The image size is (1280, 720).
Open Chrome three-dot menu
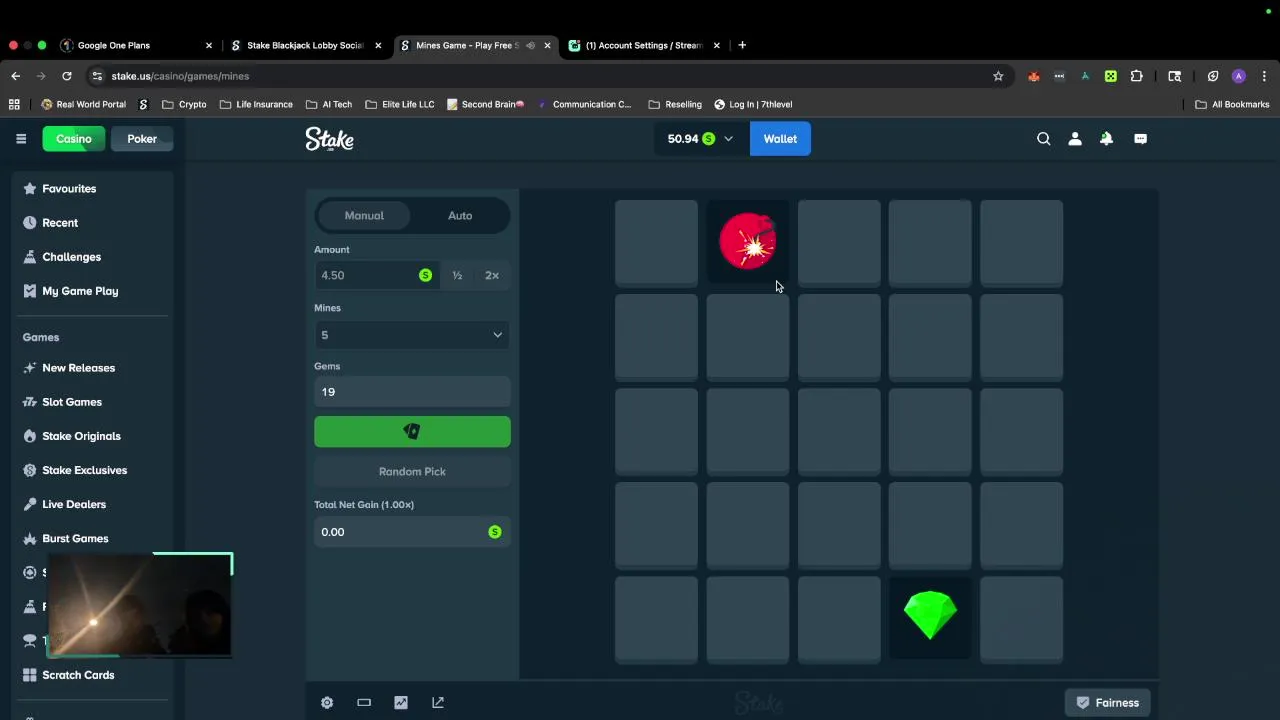[x=1264, y=76]
